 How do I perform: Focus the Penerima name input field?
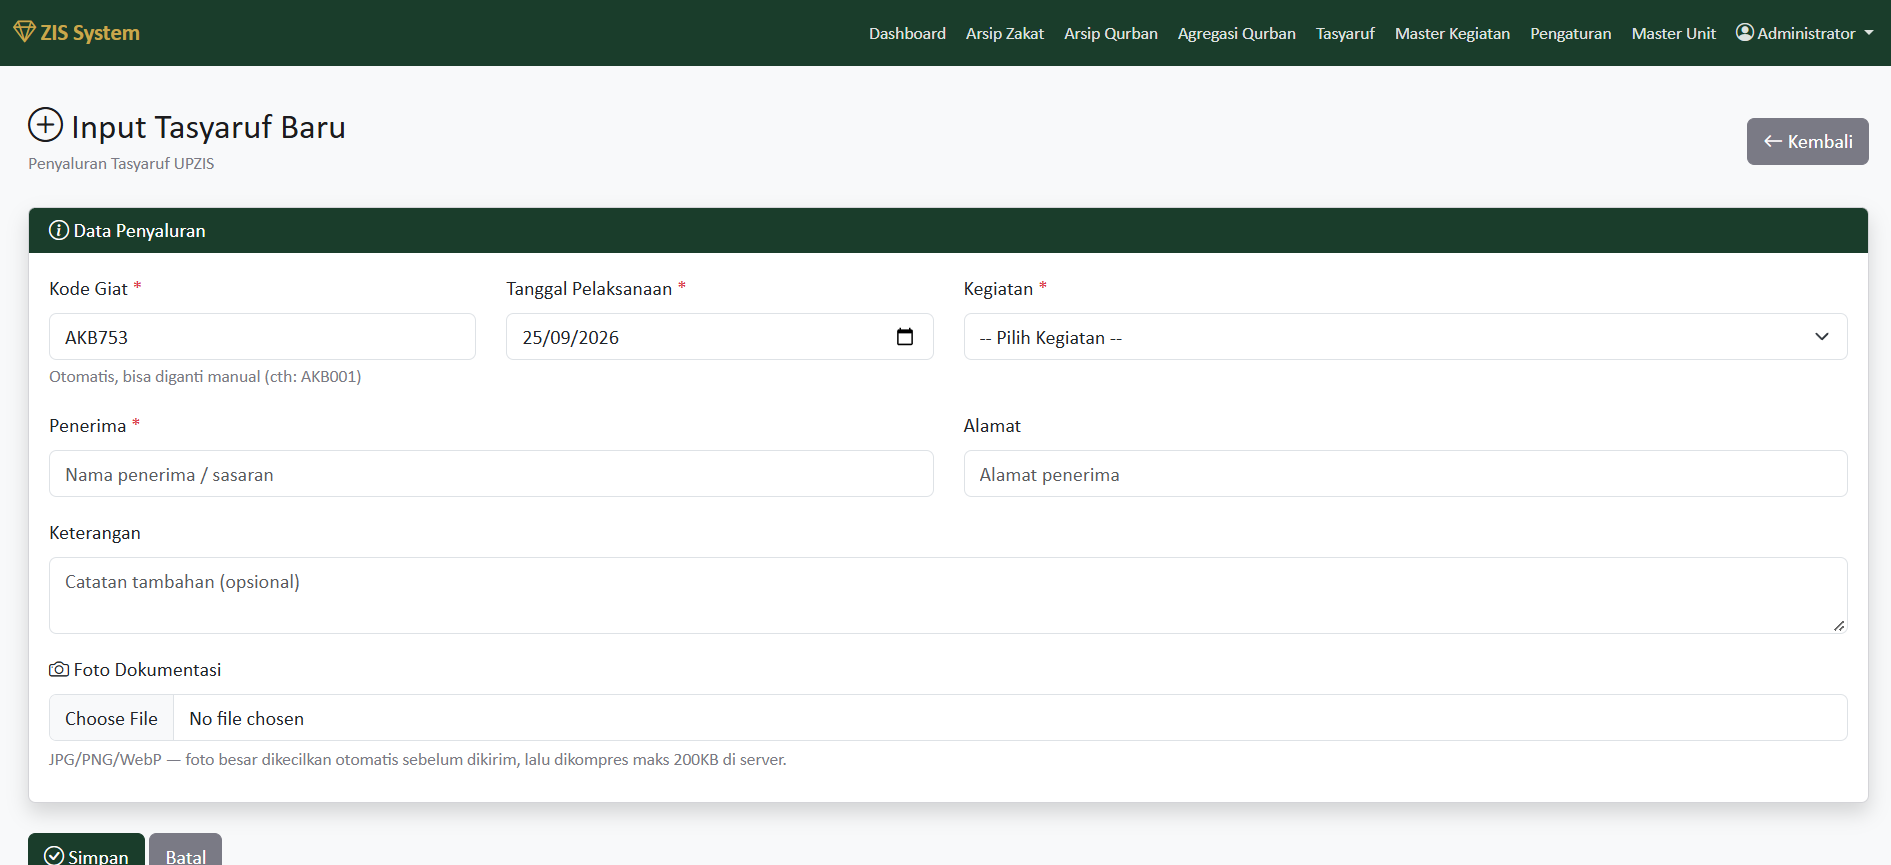click(491, 474)
